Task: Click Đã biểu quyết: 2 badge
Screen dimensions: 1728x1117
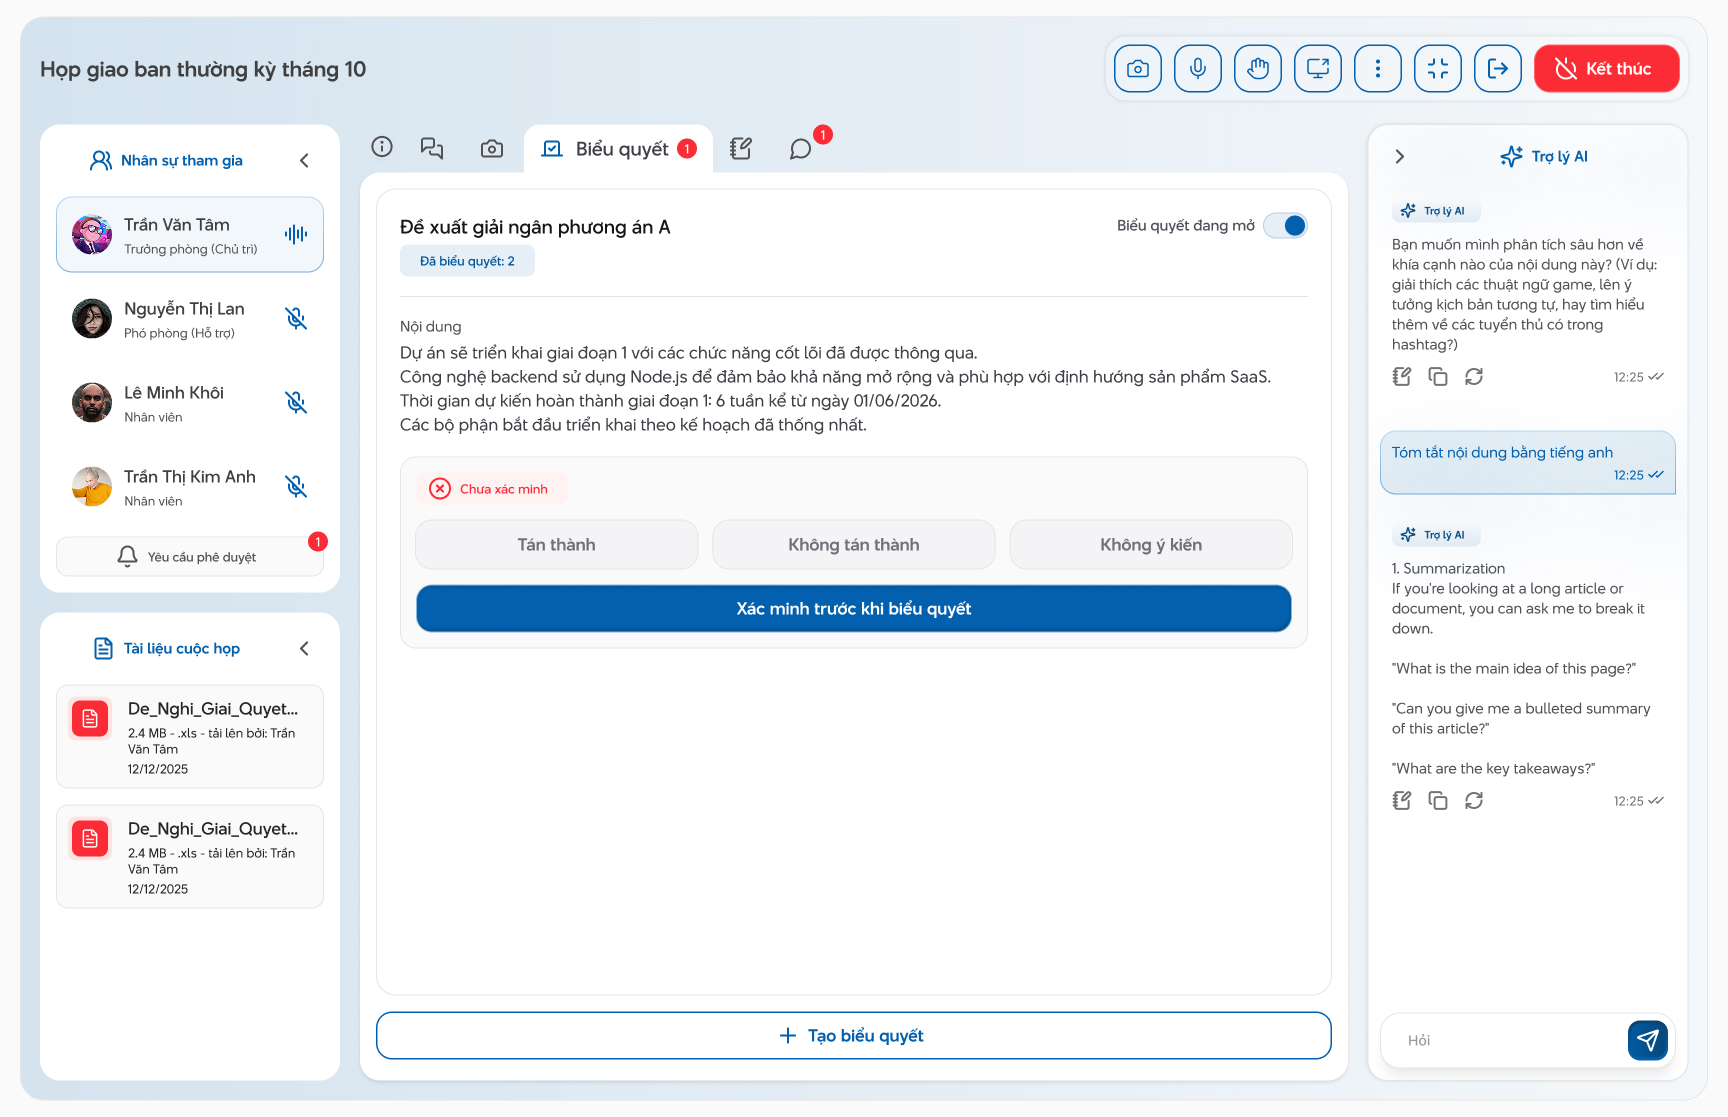Action: point(467,261)
